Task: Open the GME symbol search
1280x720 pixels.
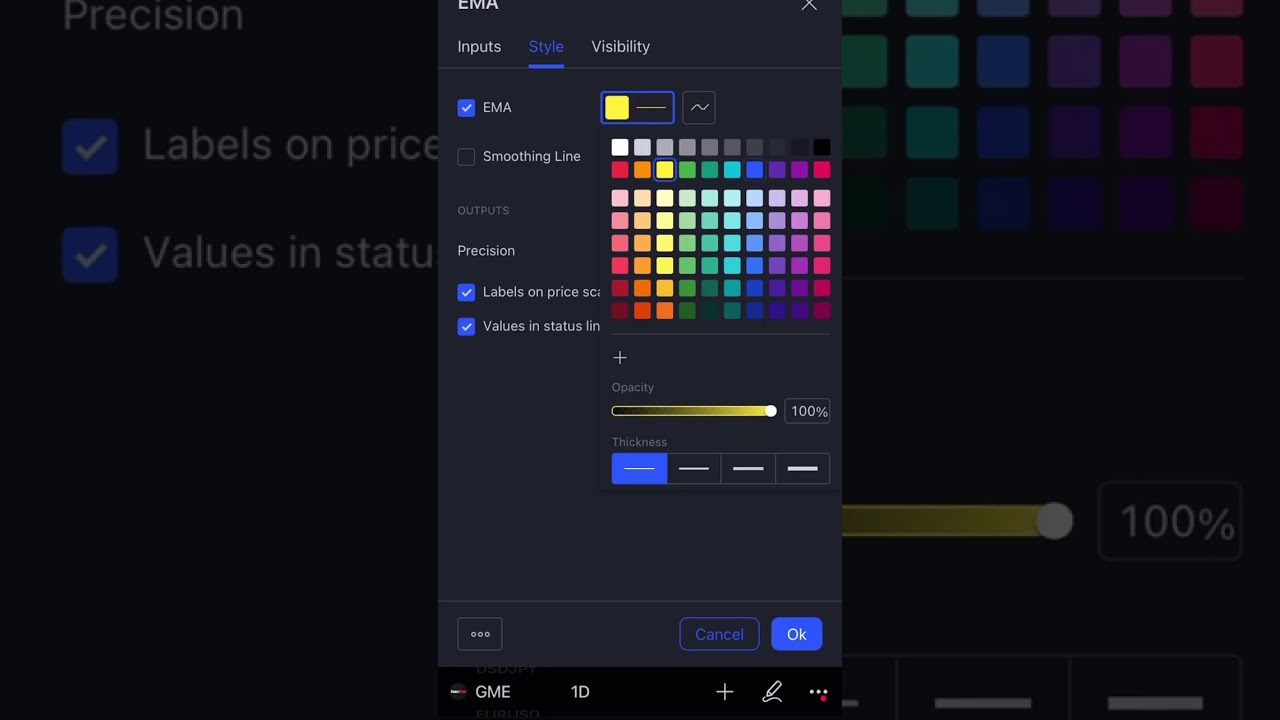Action: tap(493, 692)
